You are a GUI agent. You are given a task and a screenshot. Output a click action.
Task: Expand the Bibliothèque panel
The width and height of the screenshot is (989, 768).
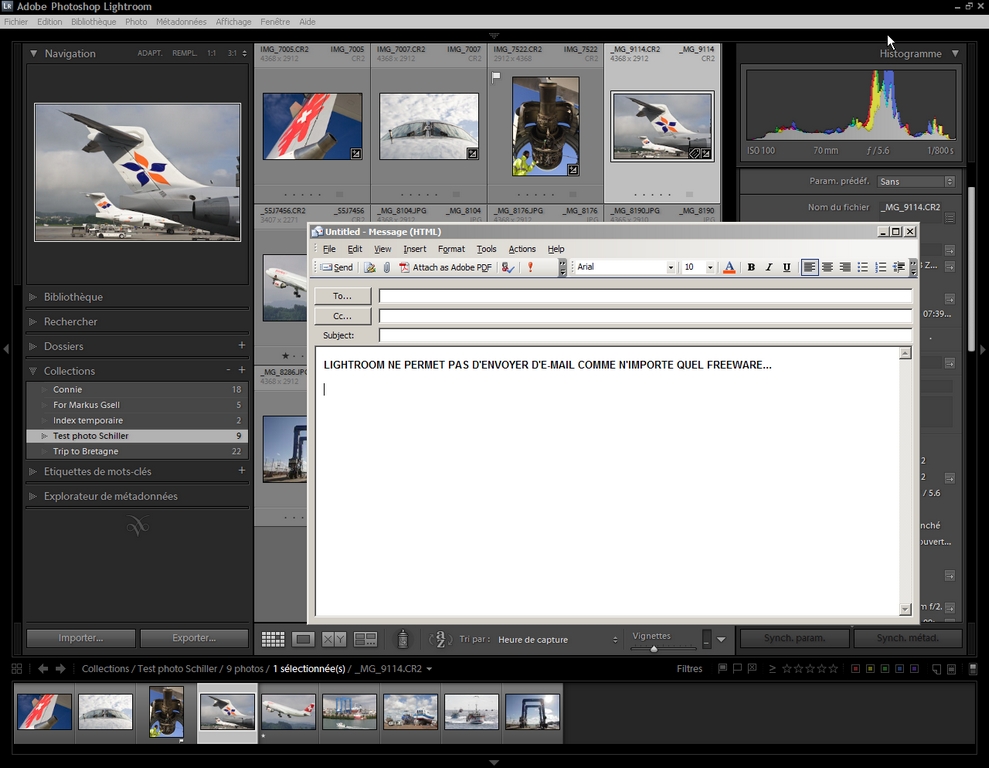coord(33,297)
